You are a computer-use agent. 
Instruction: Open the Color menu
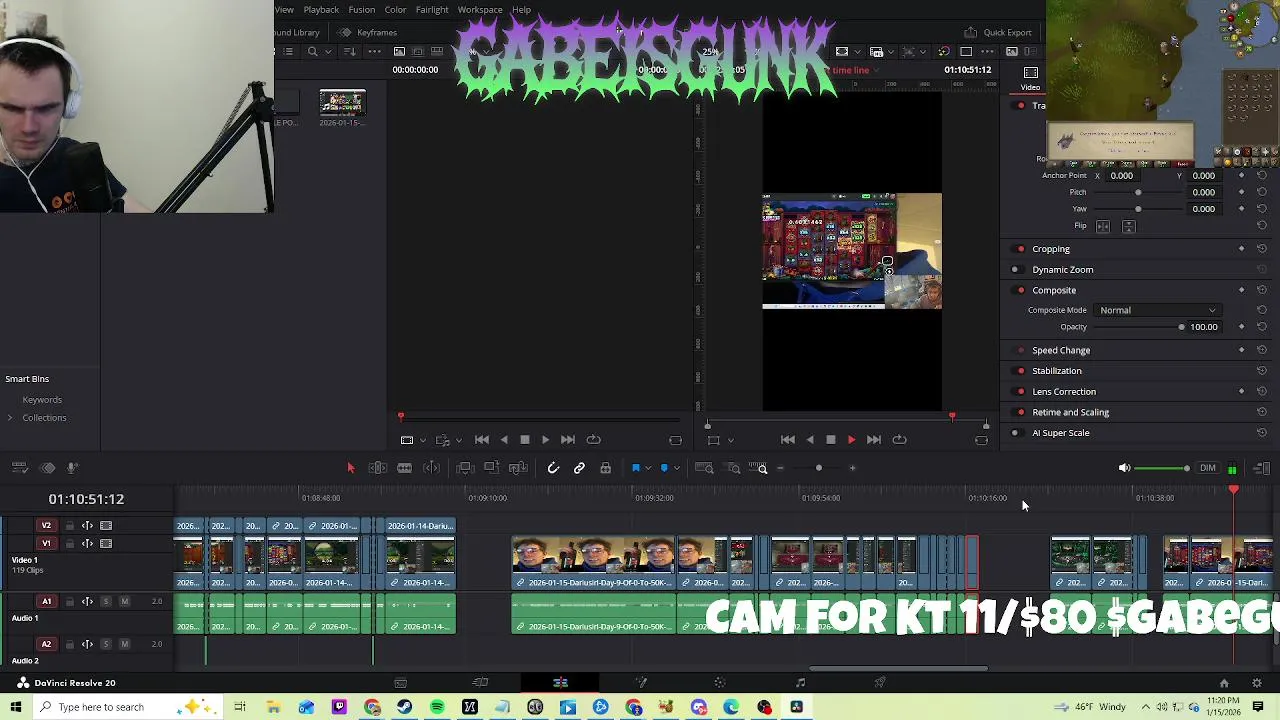[395, 10]
